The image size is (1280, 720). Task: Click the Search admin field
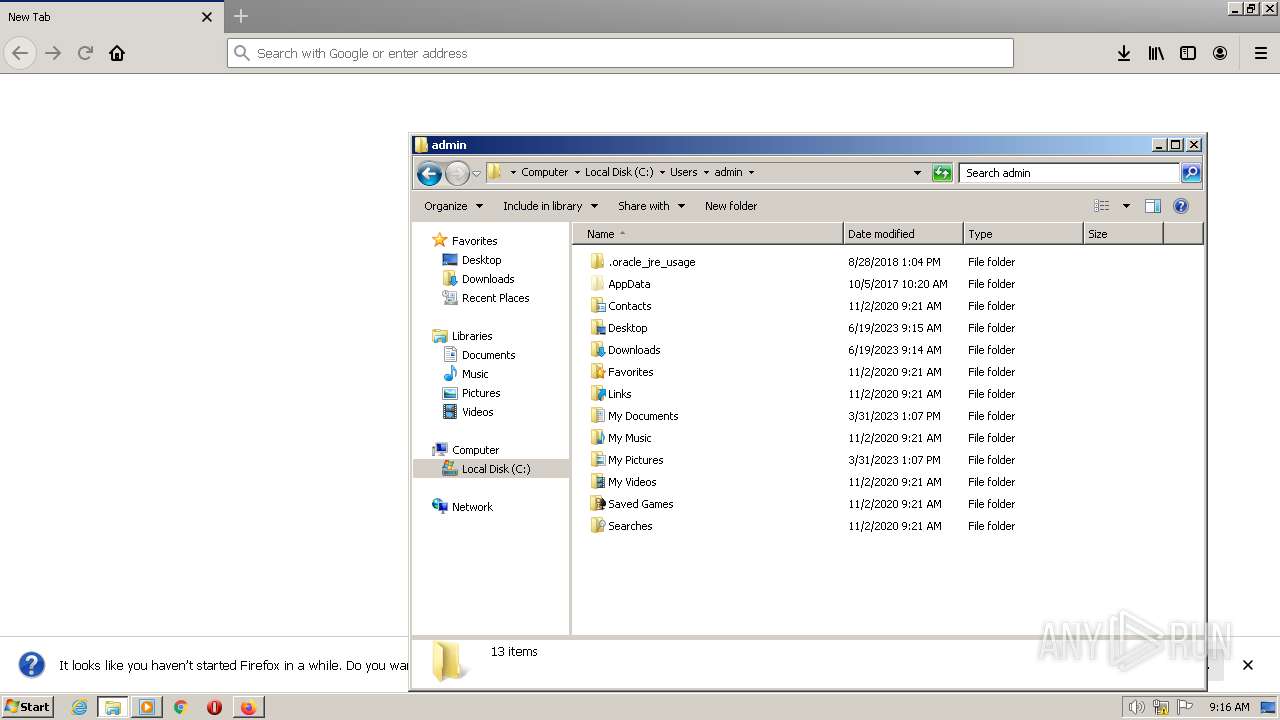coord(1069,173)
